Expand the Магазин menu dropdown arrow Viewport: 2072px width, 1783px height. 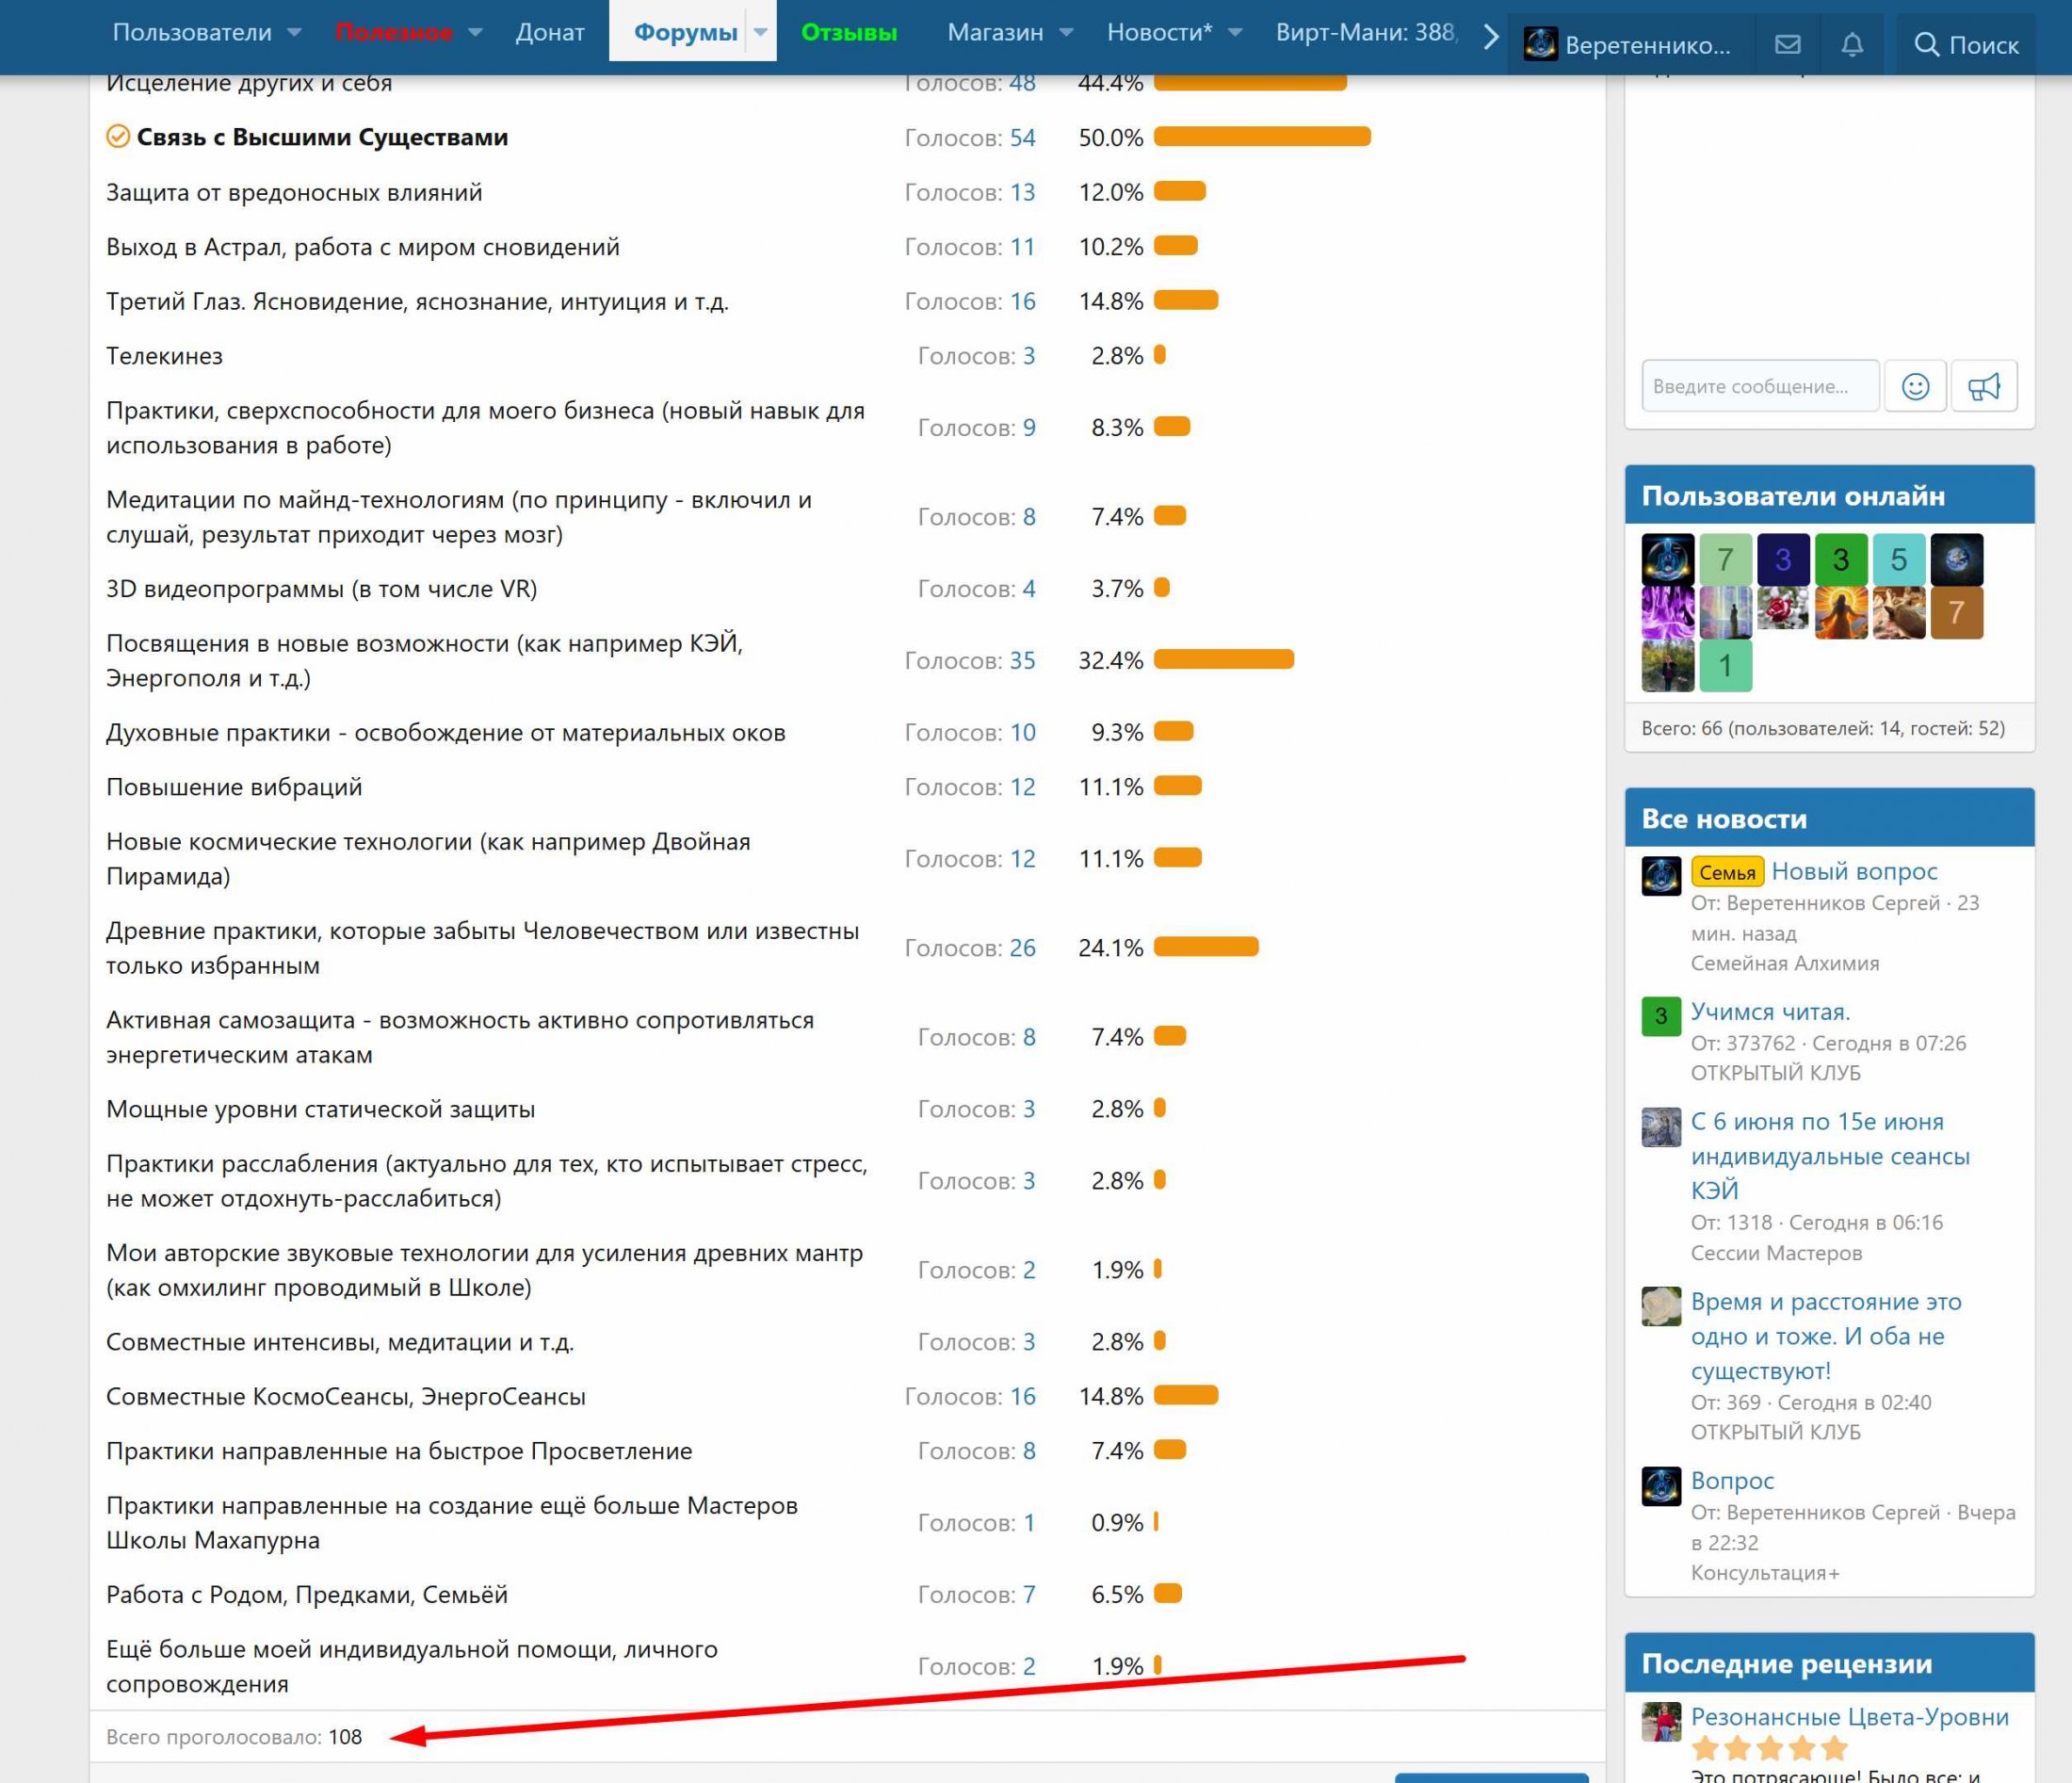[x=1066, y=32]
